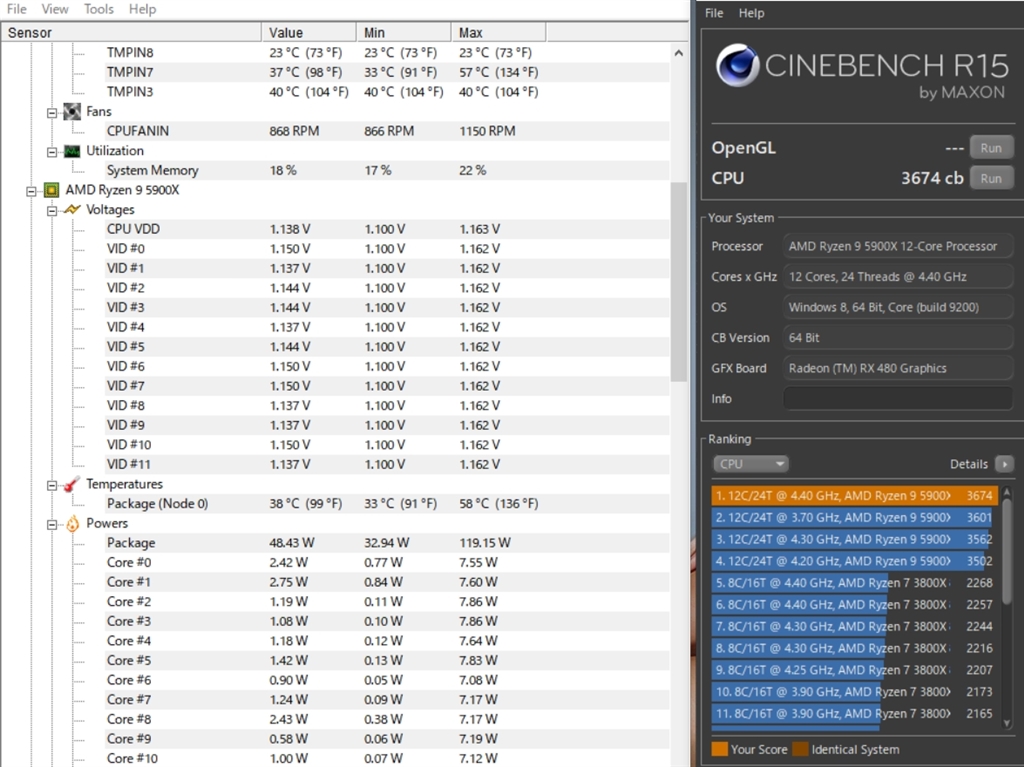Screen dimensions: 1024x767
Task: Click the Fans category fan icon
Action: [72, 112]
